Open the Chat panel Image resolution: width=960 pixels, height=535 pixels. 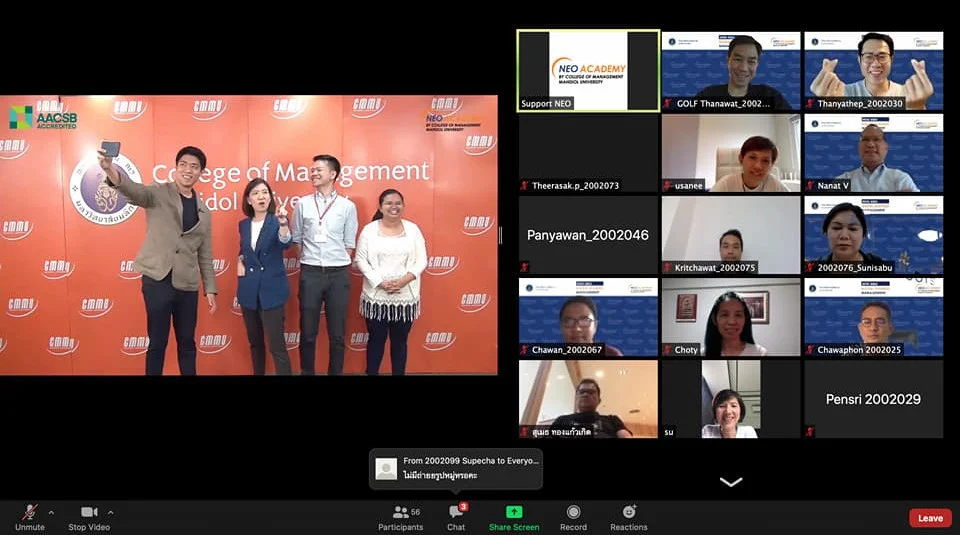pyautogui.click(x=456, y=517)
